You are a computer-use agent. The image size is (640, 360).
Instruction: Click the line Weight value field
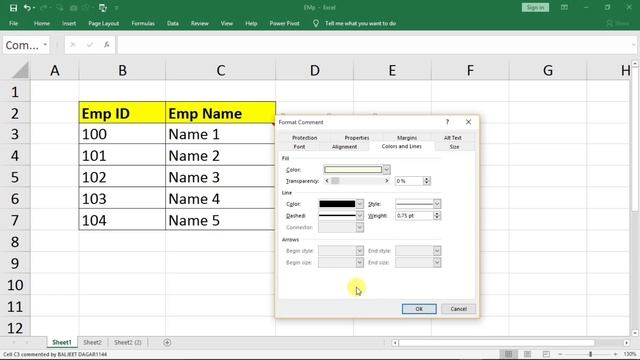click(414, 216)
